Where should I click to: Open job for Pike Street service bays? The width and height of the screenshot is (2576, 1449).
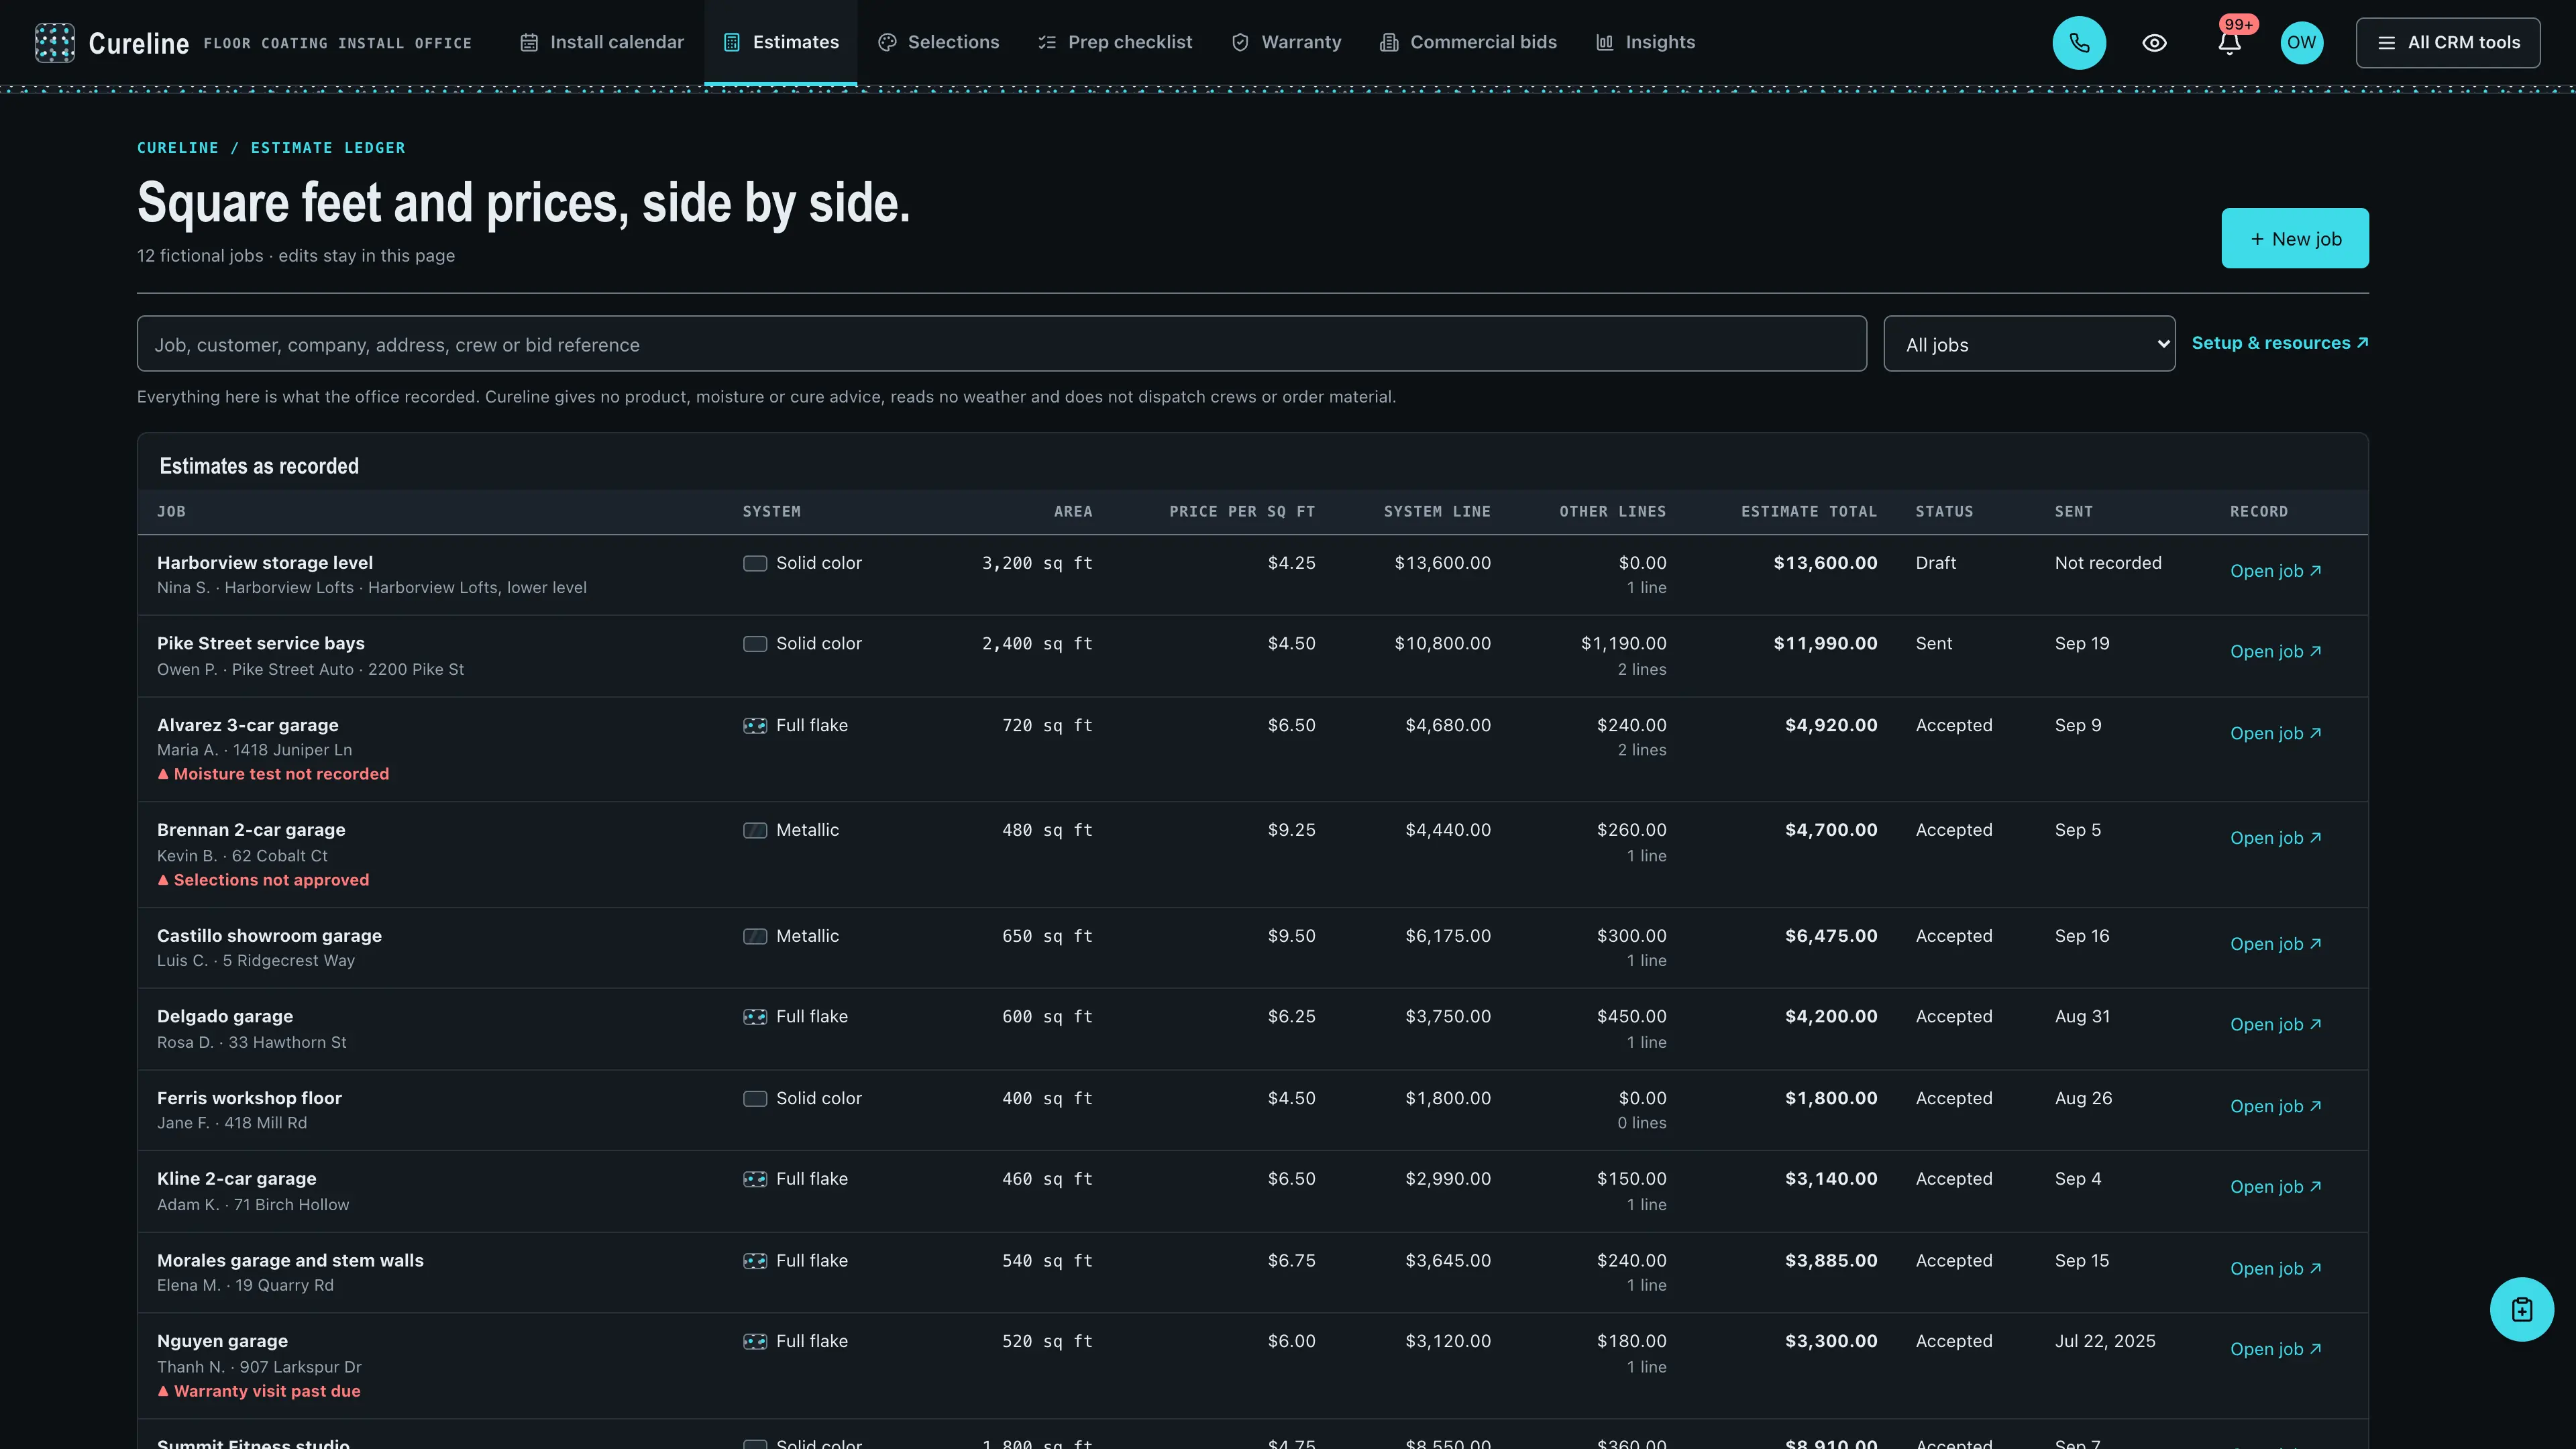pyautogui.click(x=2275, y=651)
